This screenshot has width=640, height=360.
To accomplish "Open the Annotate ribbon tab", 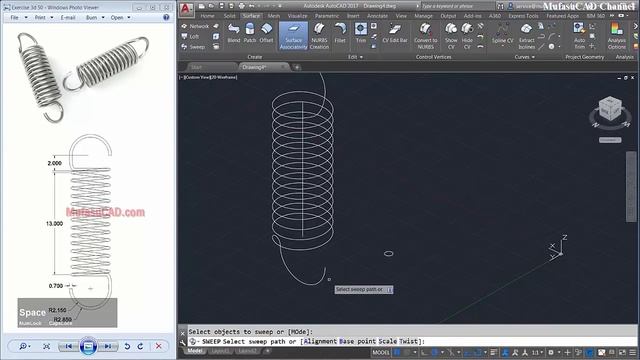I will click(x=378, y=16).
